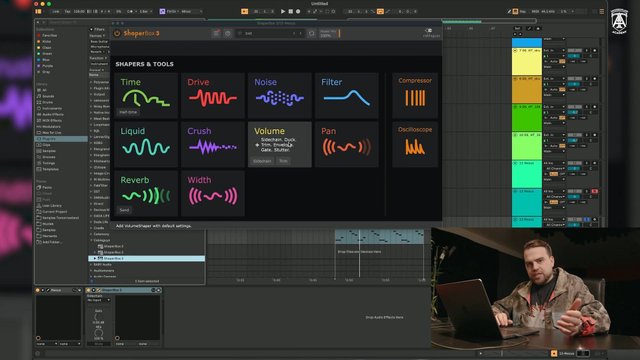Solo the yellow track
This screenshot has width=640, height=360.
click(587, 51)
